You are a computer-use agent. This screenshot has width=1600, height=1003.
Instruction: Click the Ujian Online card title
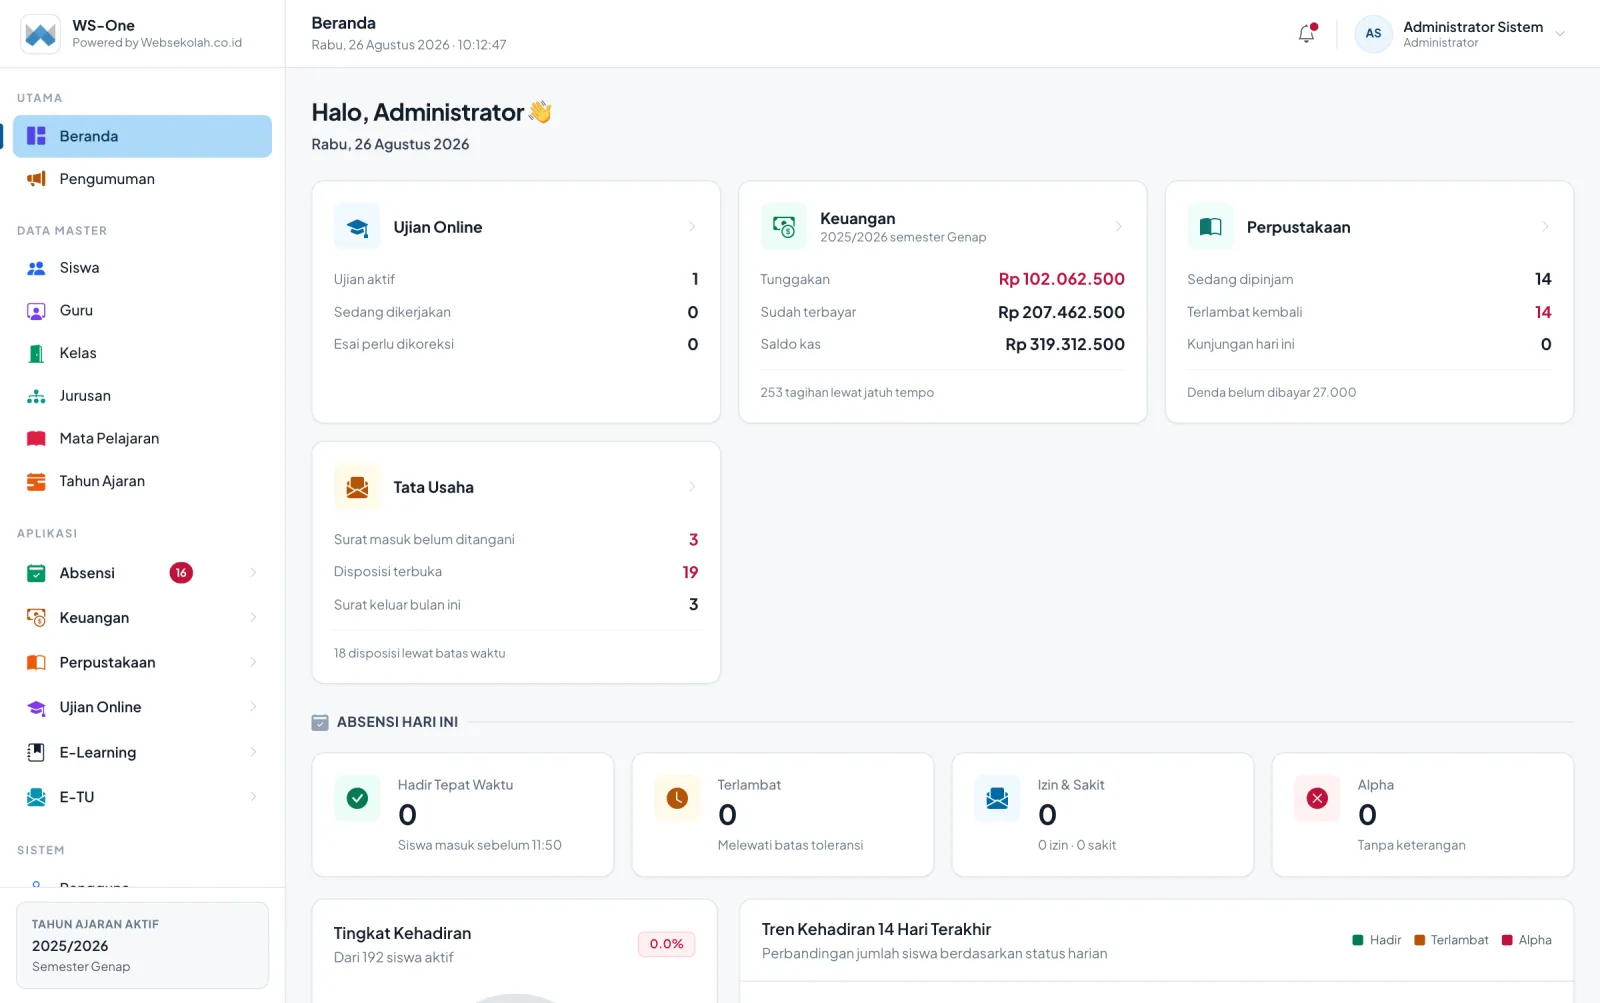[x=438, y=227]
